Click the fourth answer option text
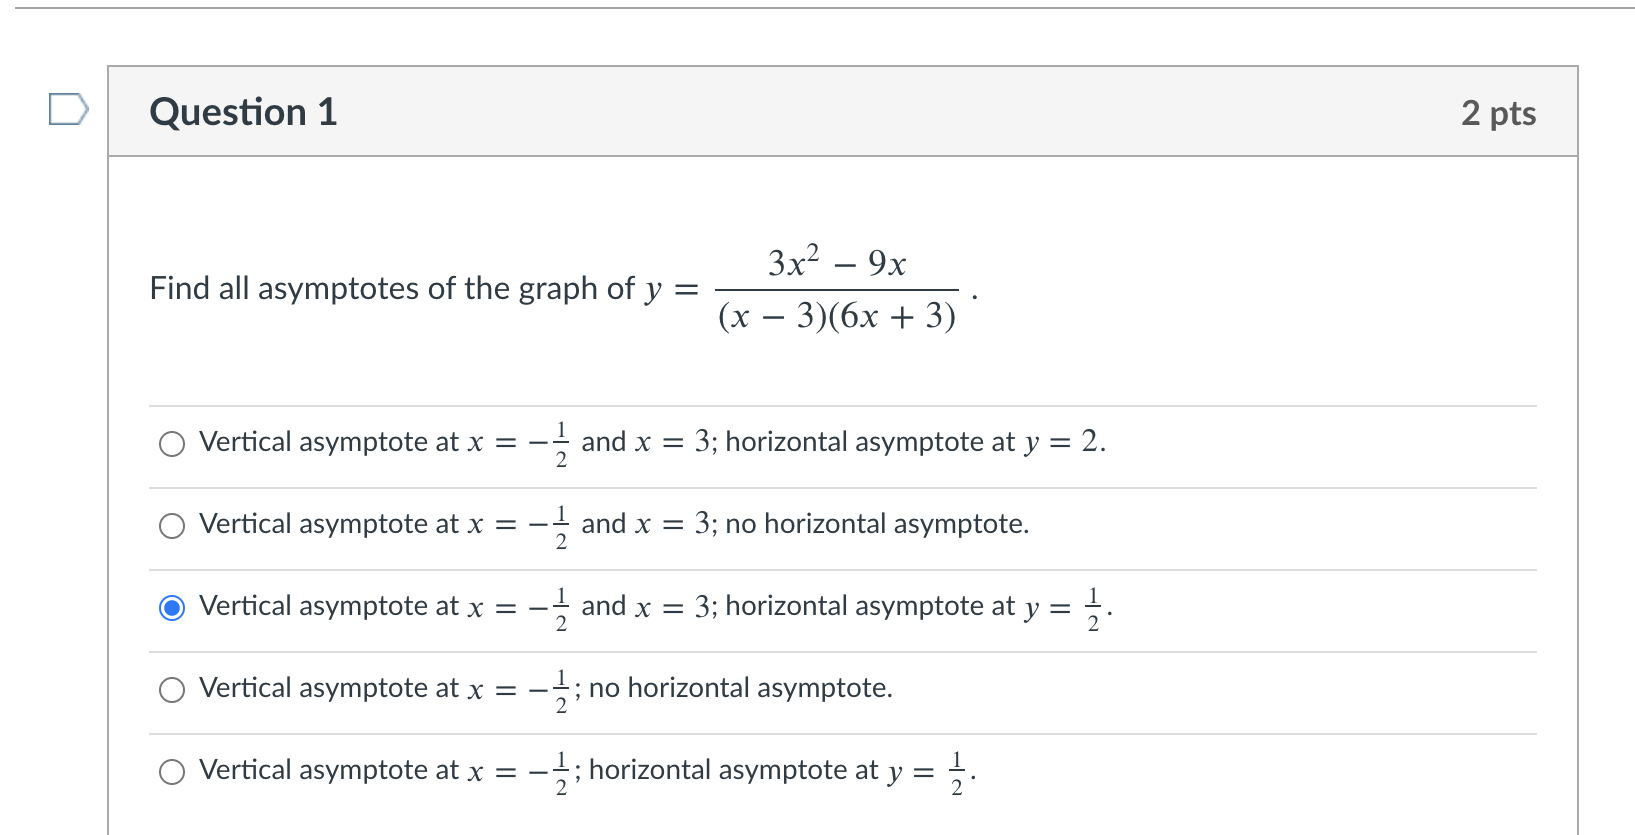This screenshot has height=835, width=1635. (x=545, y=689)
